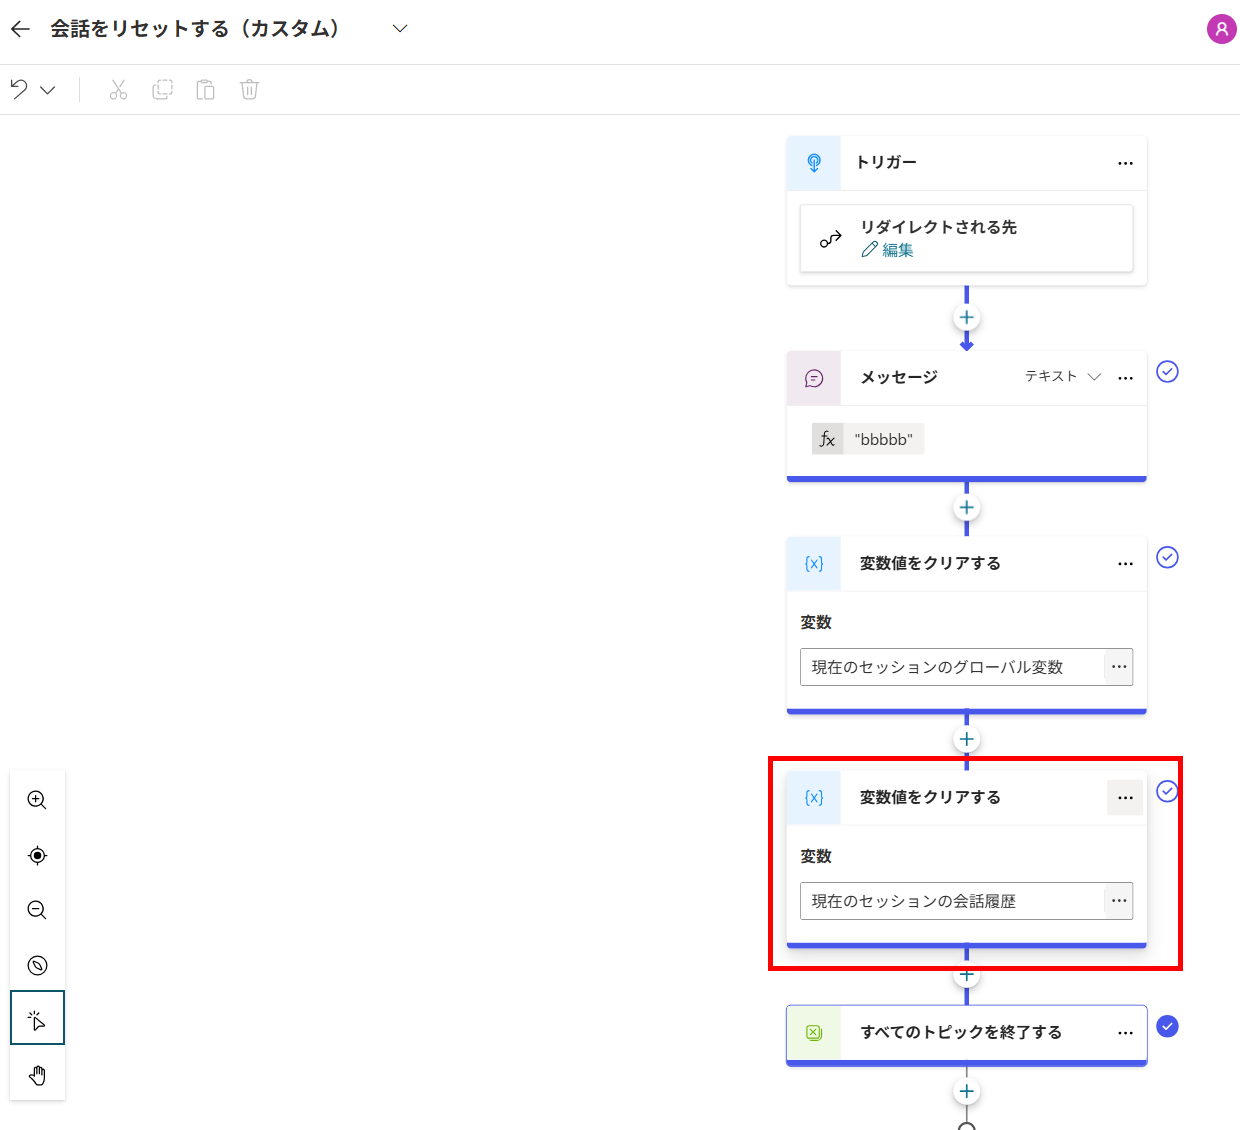Cut selected node with scissors icon
The image size is (1240, 1130).
click(x=118, y=90)
